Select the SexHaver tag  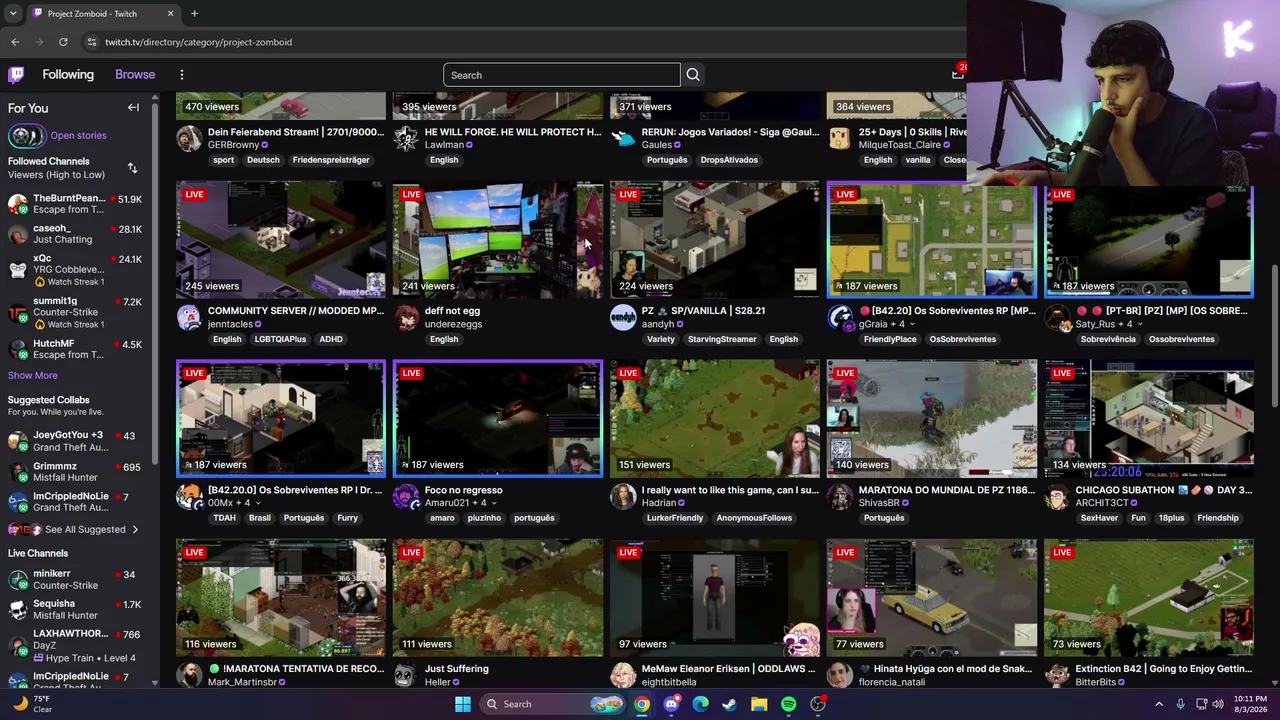(1099, 518)
